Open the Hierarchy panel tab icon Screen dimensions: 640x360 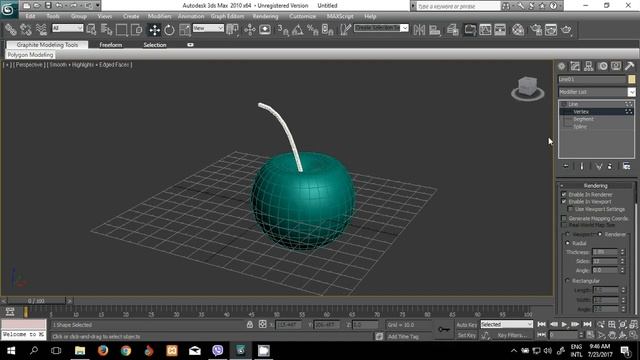click(x=589, y=66)
